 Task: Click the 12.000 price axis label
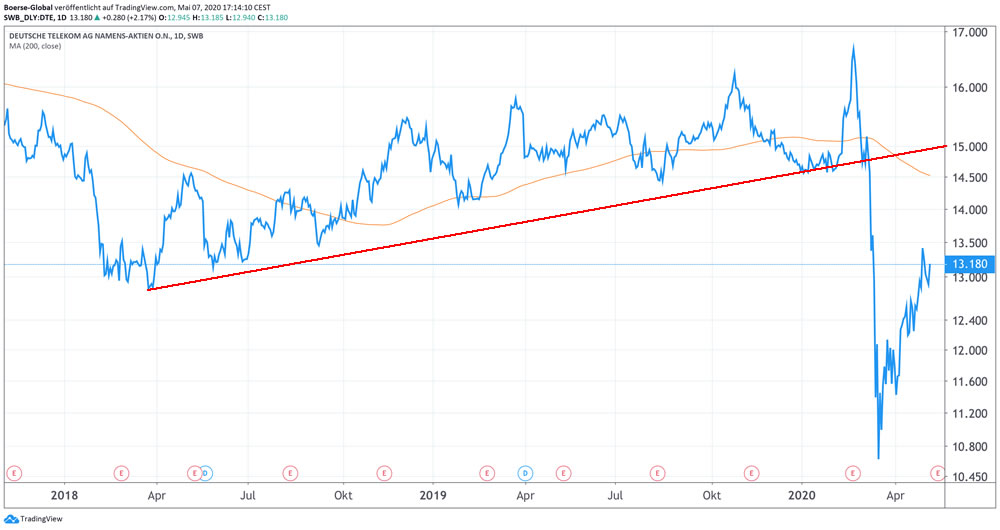(x=969, y=350)
